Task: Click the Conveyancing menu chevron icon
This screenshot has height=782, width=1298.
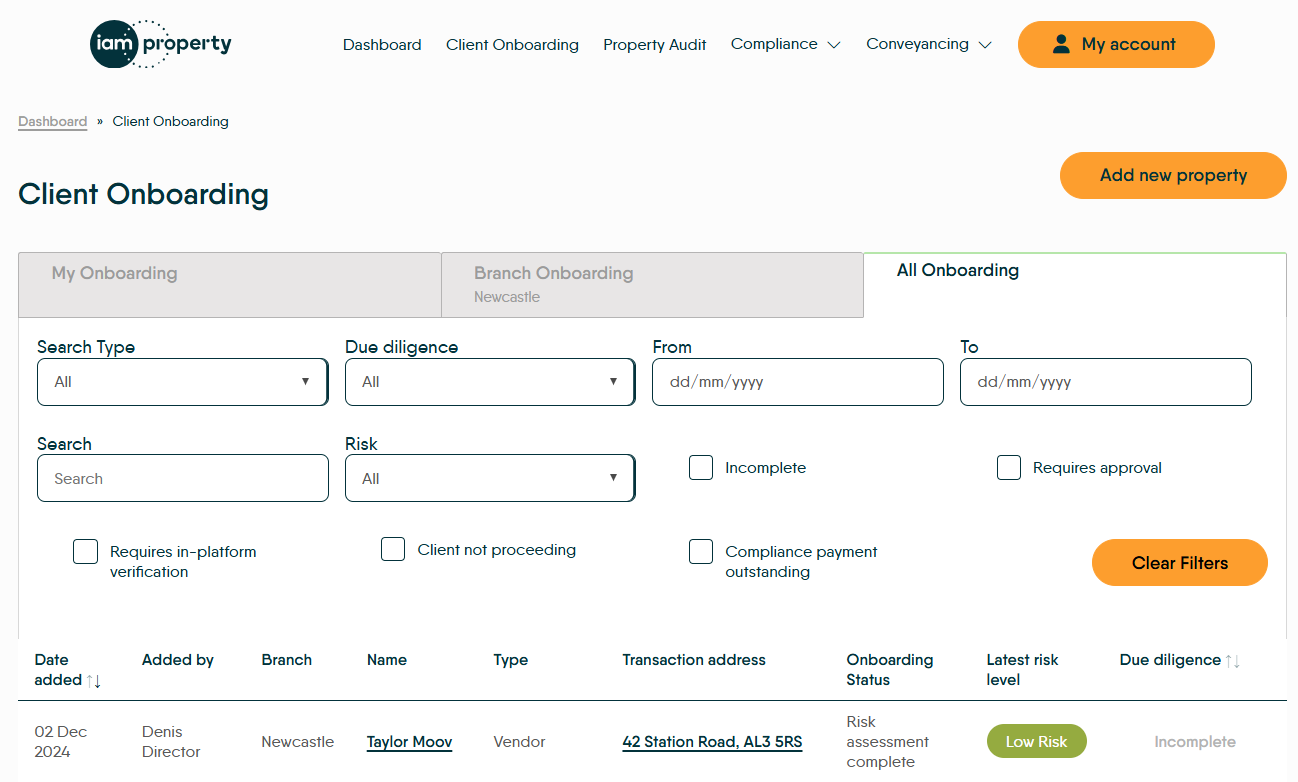Action: [985, 45]
